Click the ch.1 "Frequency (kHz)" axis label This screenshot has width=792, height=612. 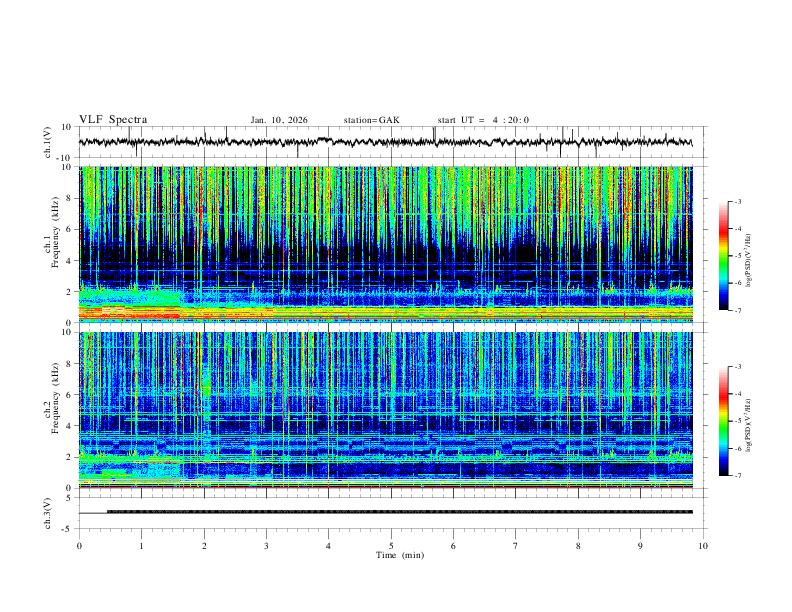(x=55, y=232)
